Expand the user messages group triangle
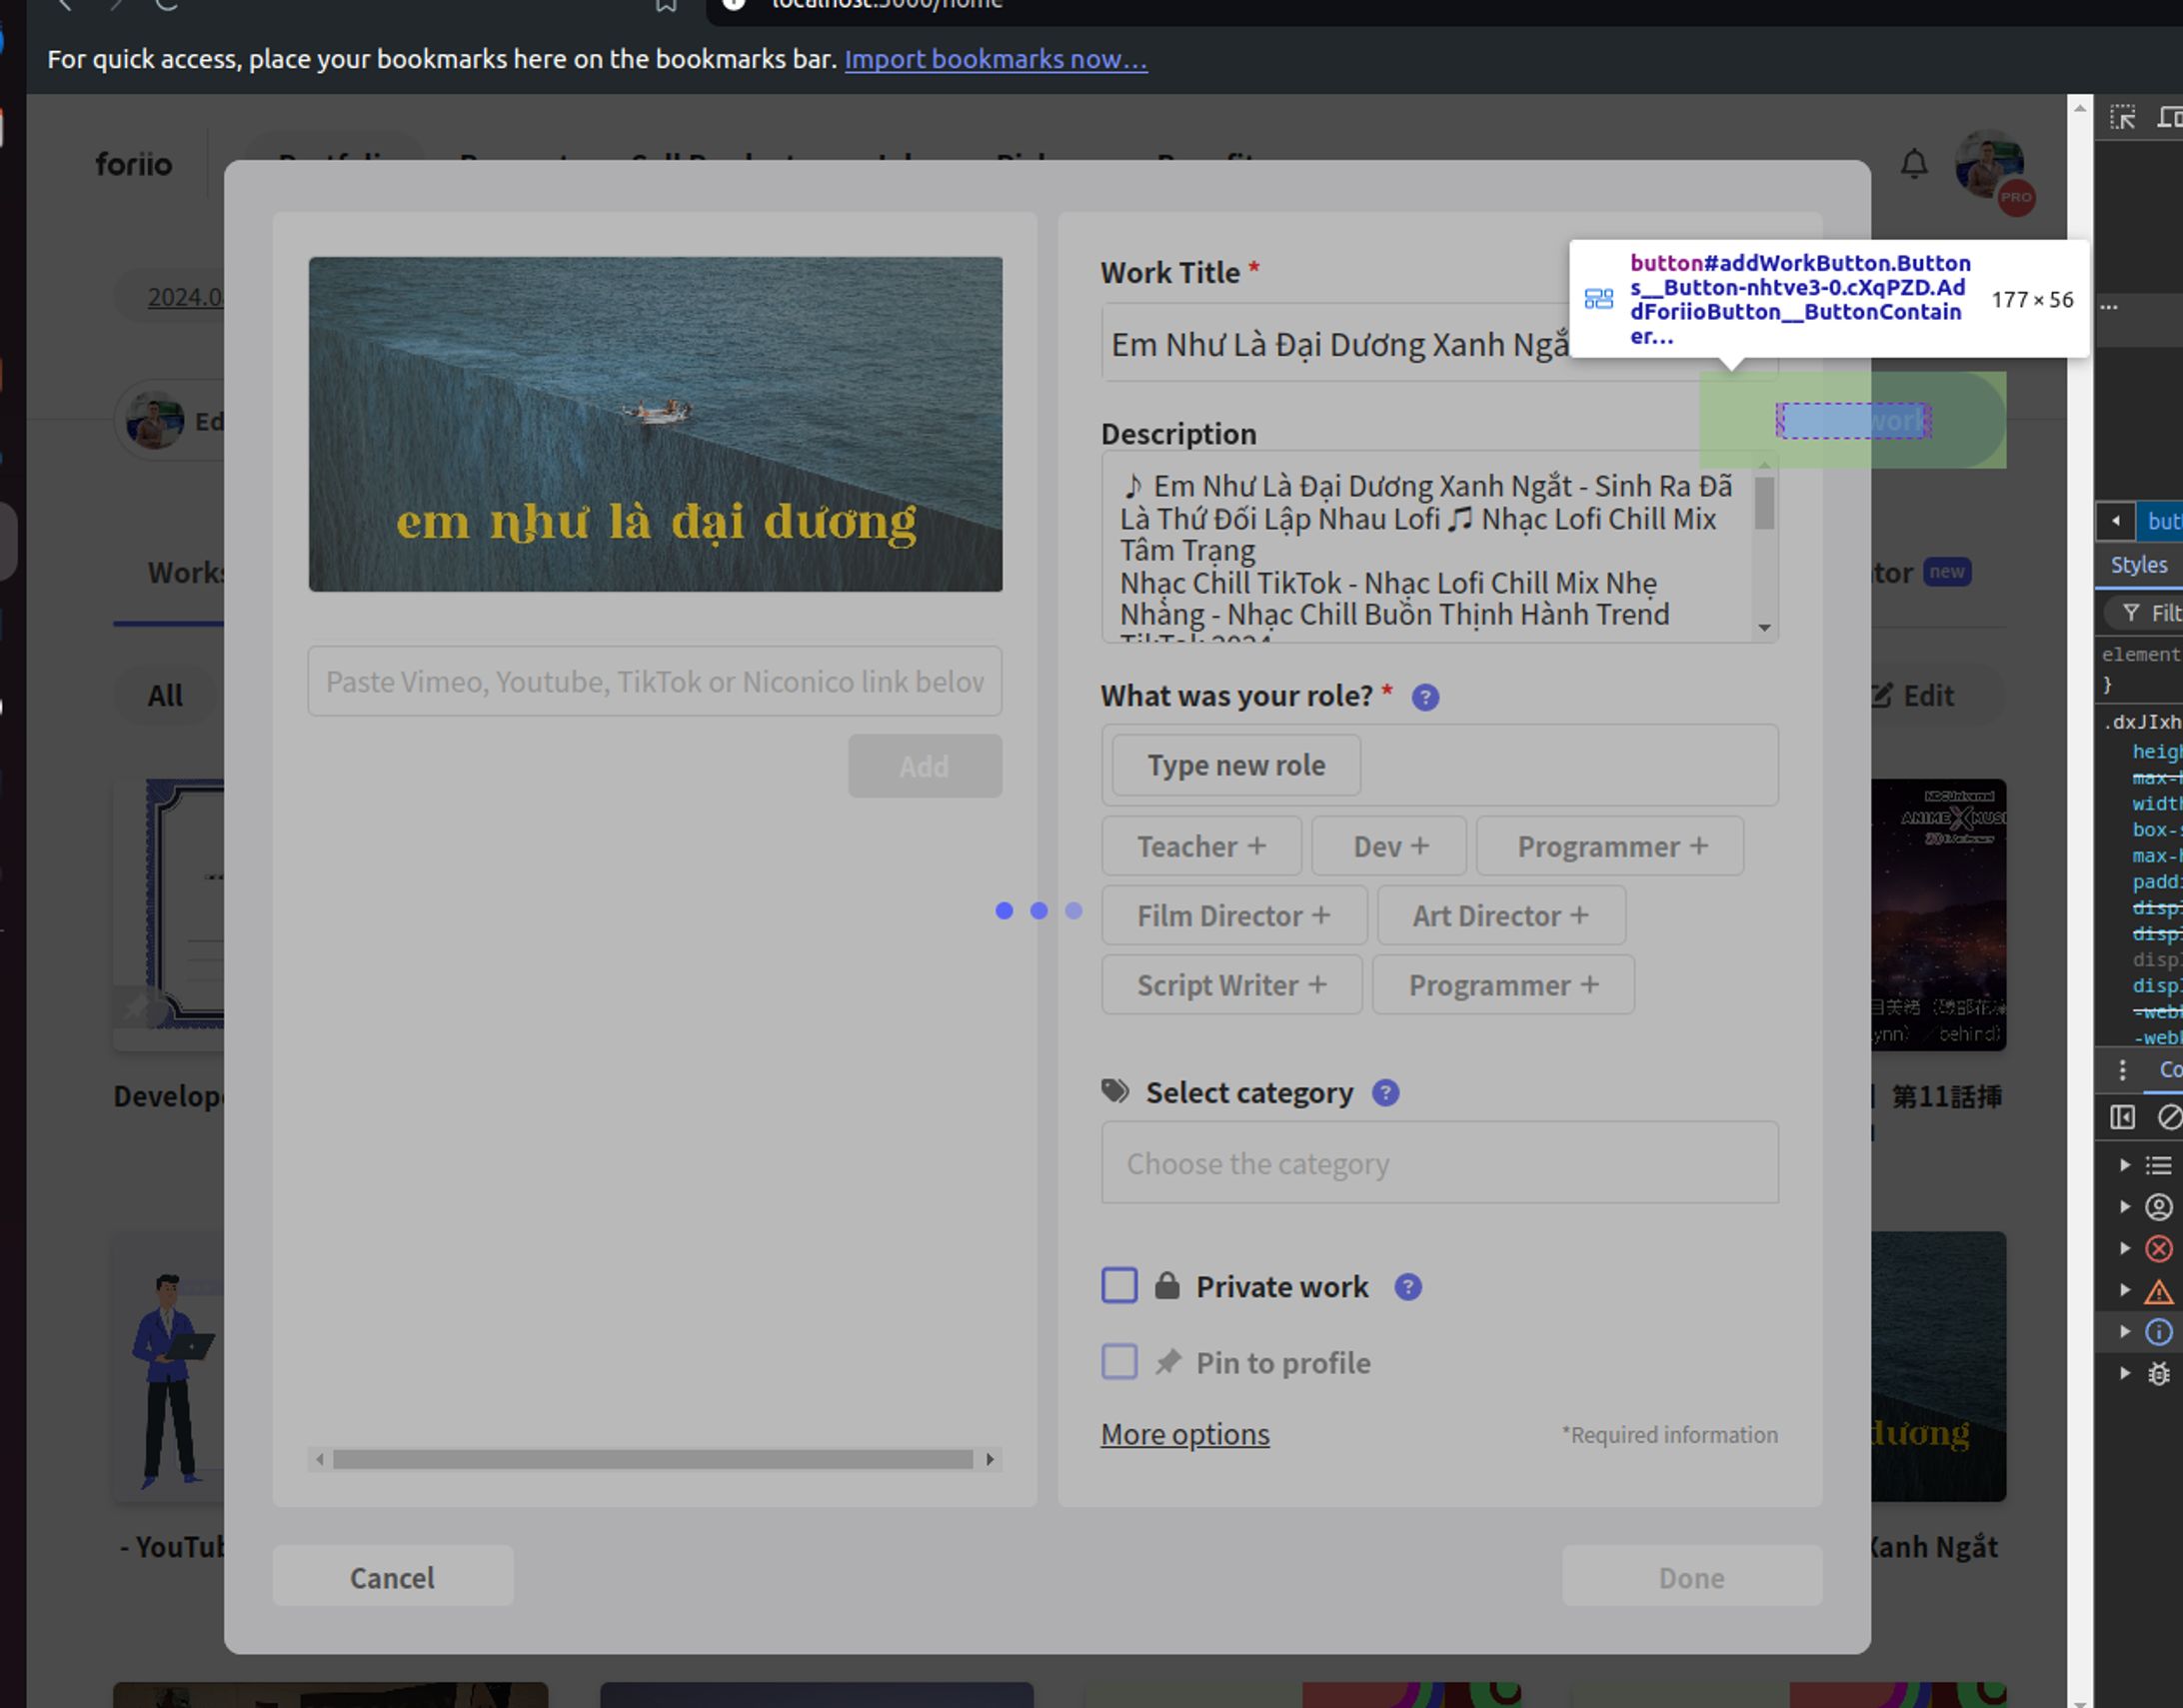2183x1708 pixels. tap(2125, 1207)
